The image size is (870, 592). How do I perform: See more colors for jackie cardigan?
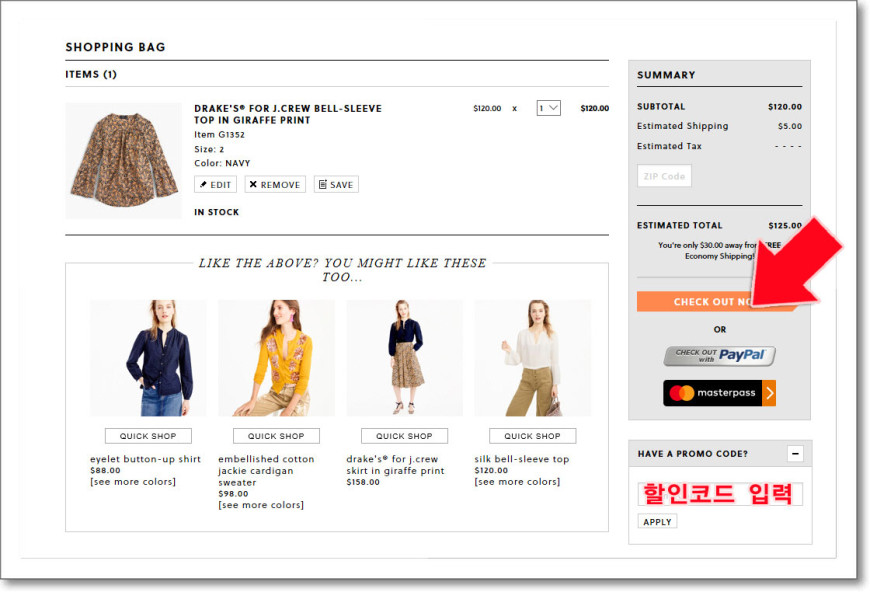(x=261, y=505)
